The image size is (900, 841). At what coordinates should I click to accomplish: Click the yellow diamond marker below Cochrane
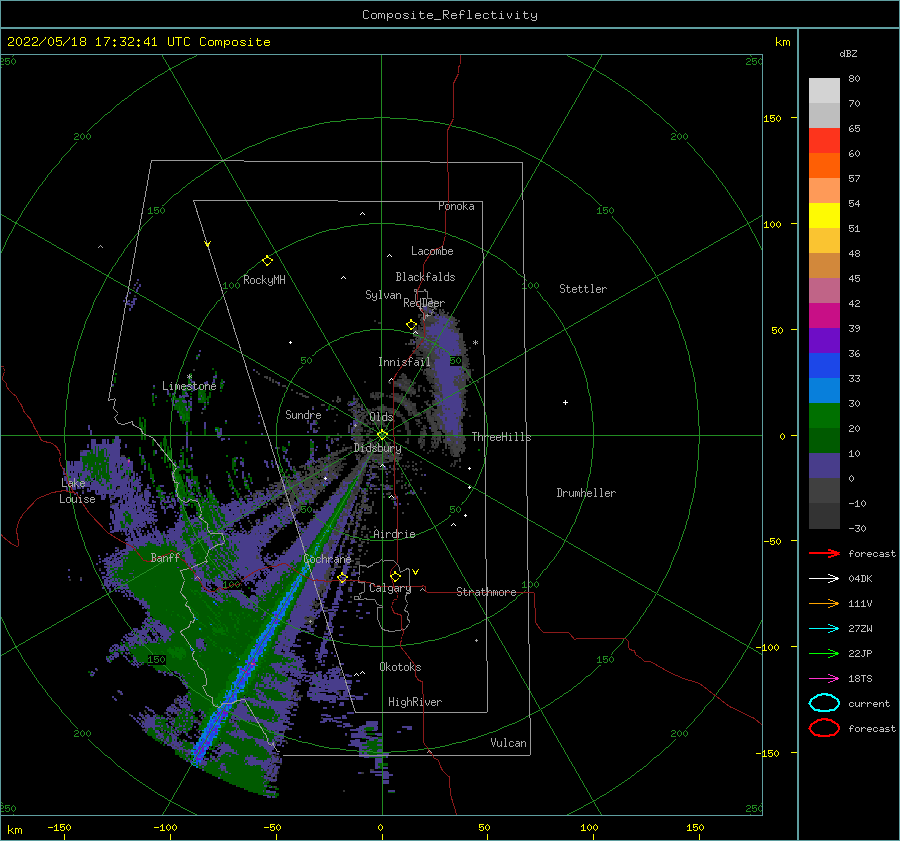click(x=343, y=578)
